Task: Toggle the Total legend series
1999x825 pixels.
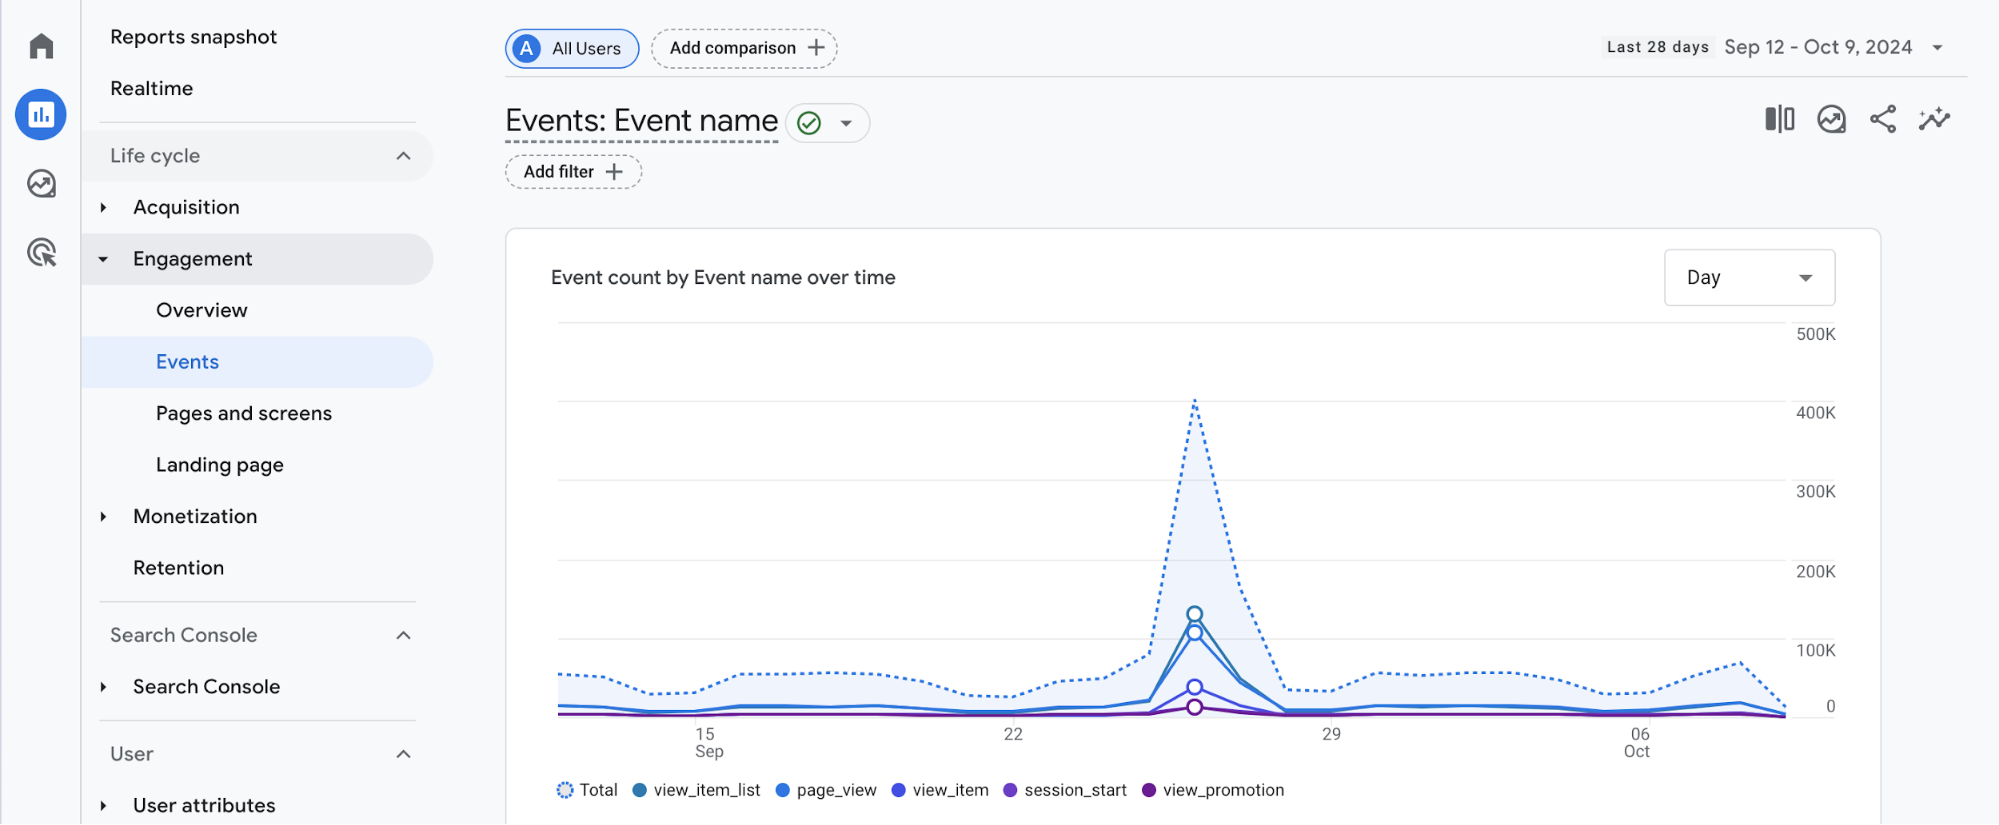Action: click(587, 790)
